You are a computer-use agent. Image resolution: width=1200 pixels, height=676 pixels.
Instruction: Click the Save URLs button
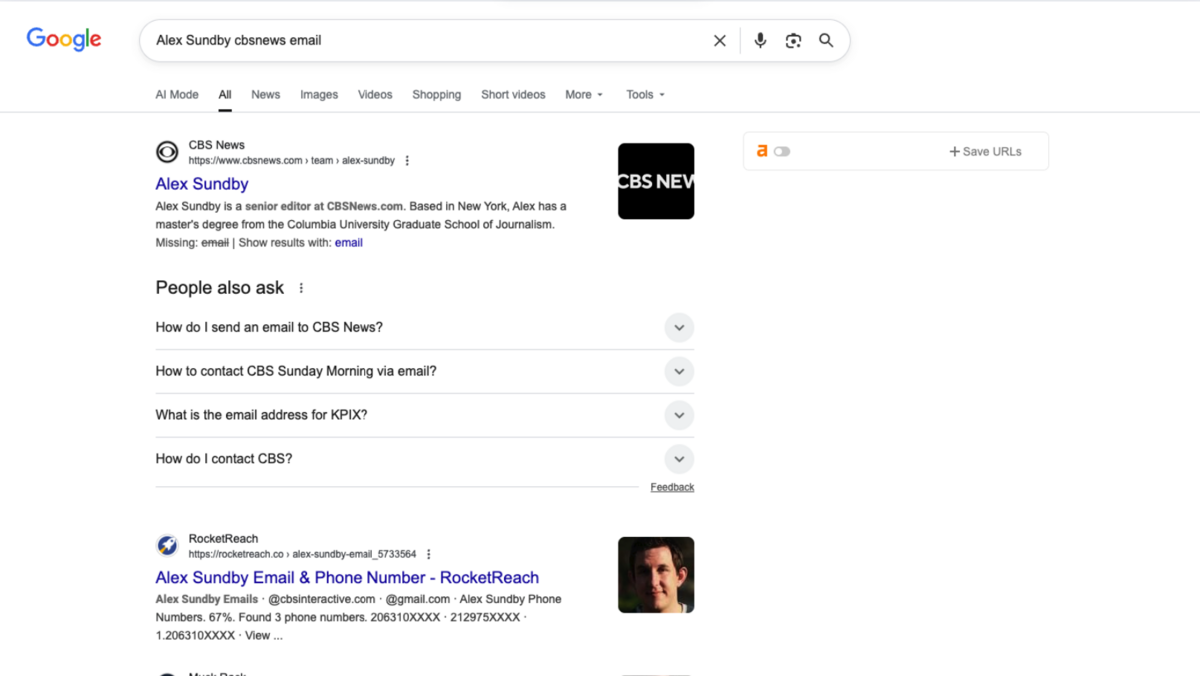pyautogui.click(x=985, y=152)
